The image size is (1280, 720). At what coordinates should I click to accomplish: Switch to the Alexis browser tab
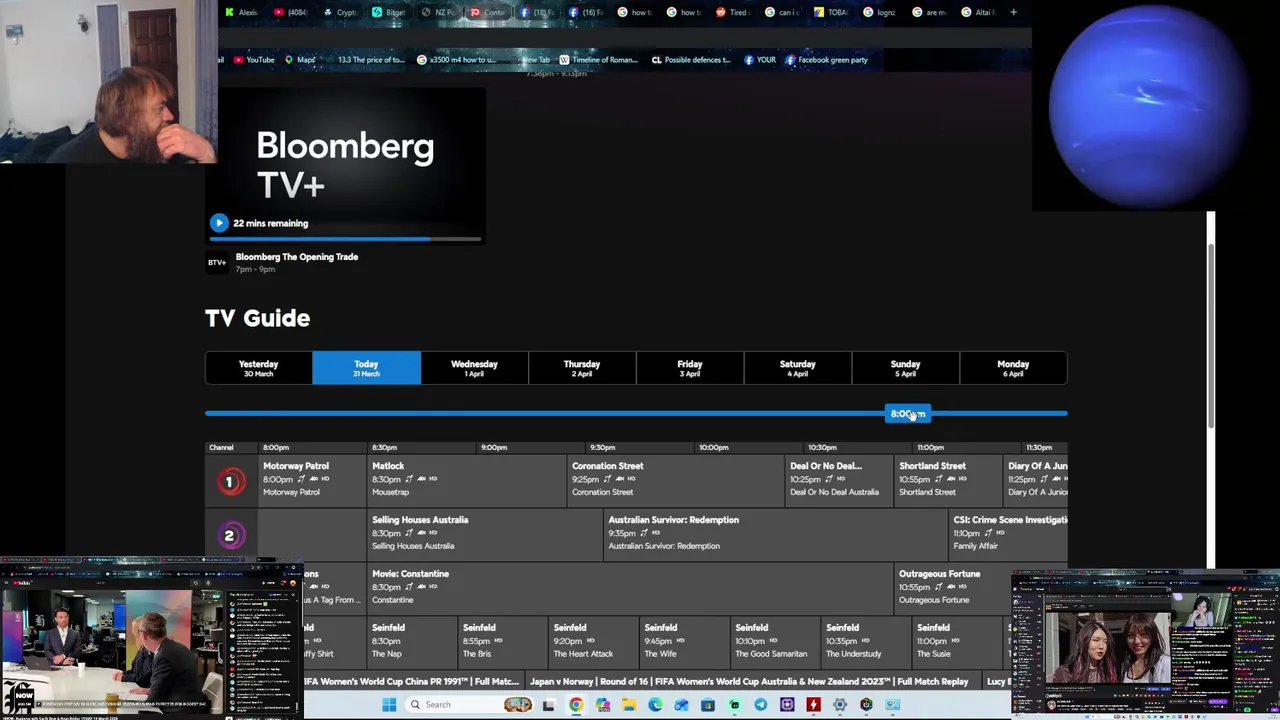click(241, 12)
